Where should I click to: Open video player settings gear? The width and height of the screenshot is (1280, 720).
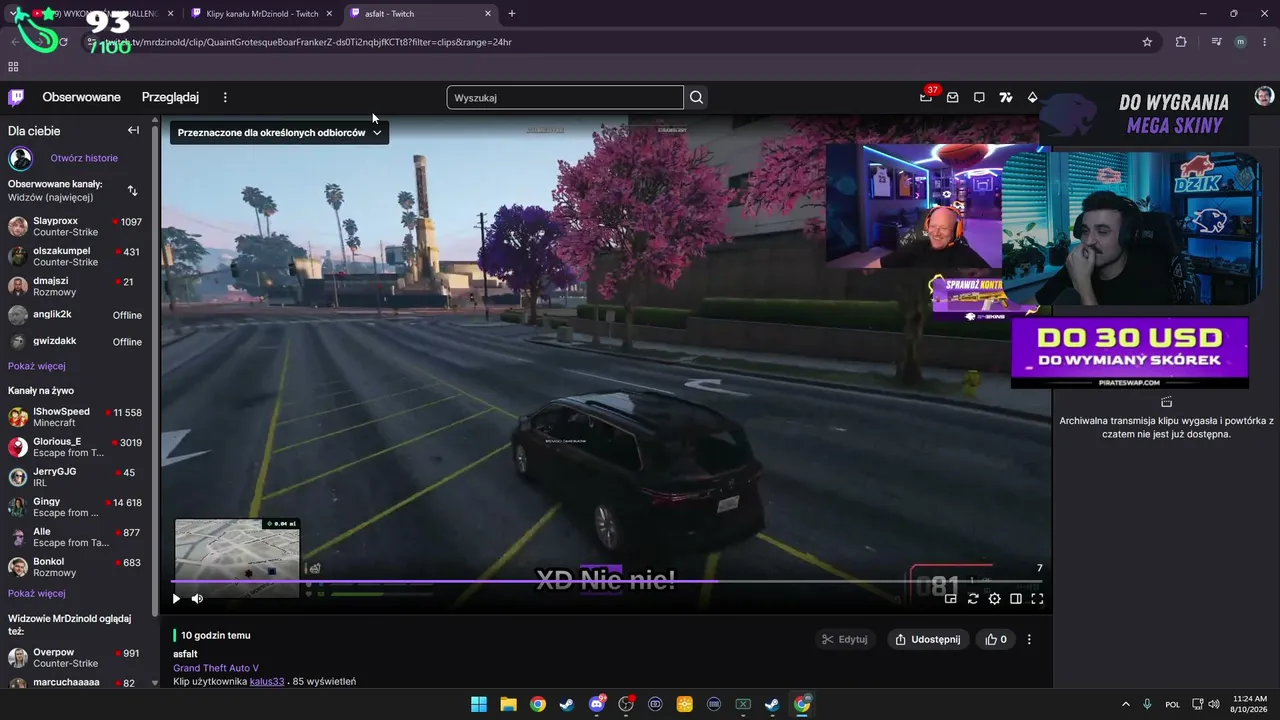994,599
